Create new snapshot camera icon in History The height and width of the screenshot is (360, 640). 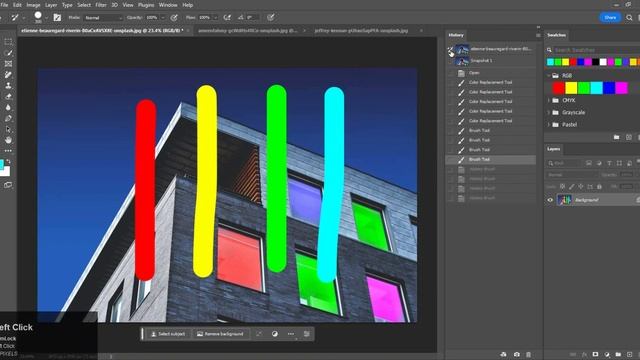pos(516,354)
